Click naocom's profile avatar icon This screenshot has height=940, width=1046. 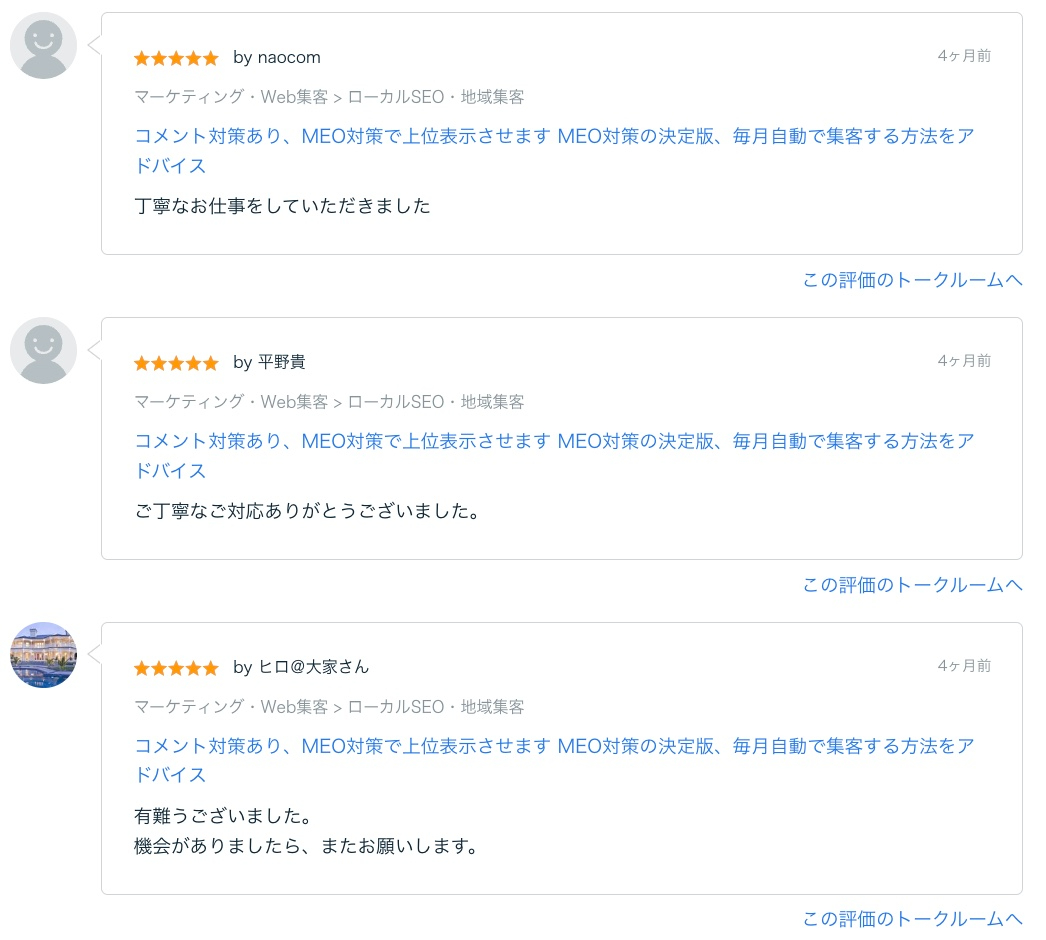(43, 45)
